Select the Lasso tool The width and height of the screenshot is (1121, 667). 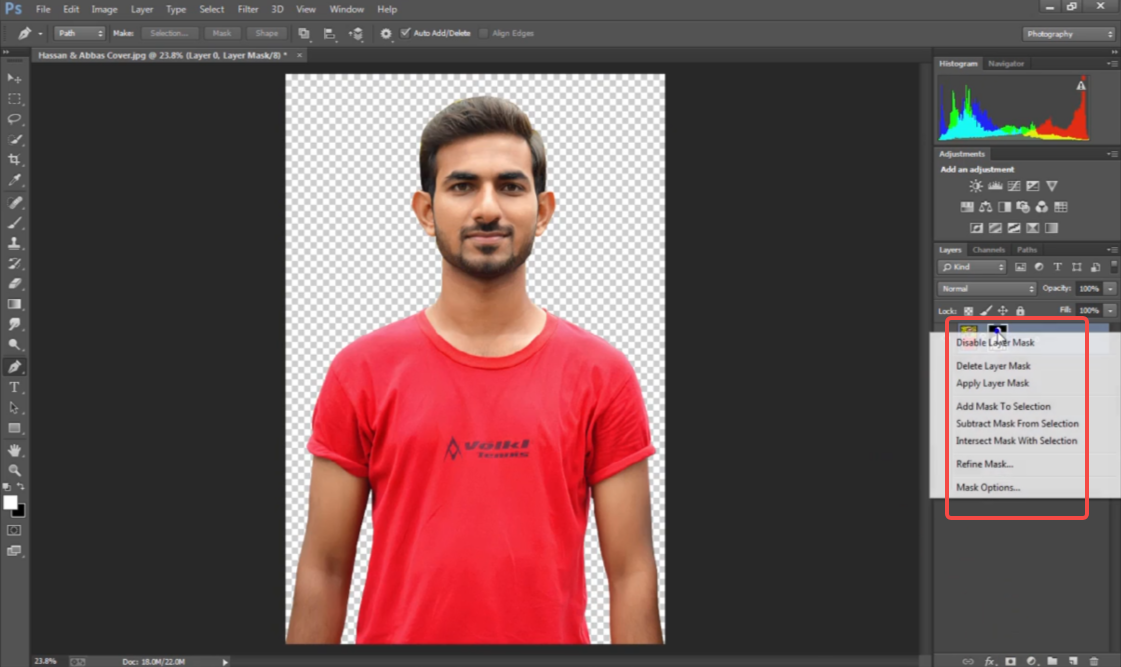click(14, 119)
